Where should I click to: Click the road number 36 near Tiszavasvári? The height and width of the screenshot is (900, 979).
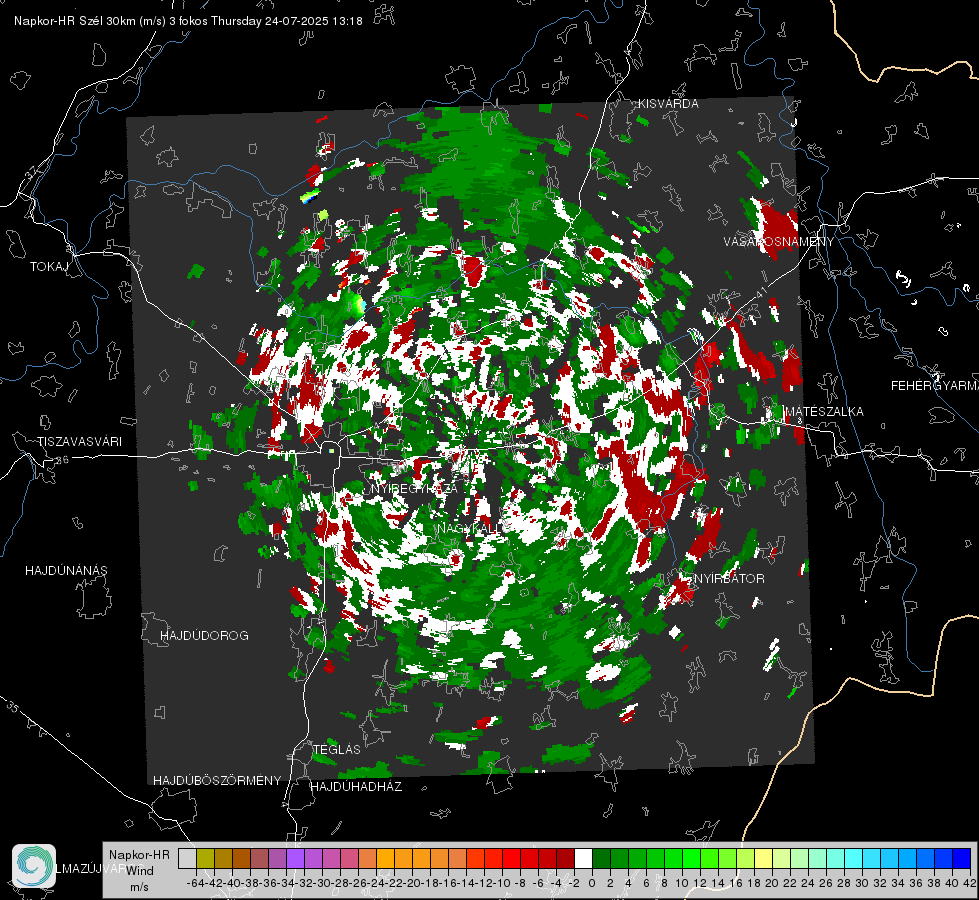click(x=62, y=460)
